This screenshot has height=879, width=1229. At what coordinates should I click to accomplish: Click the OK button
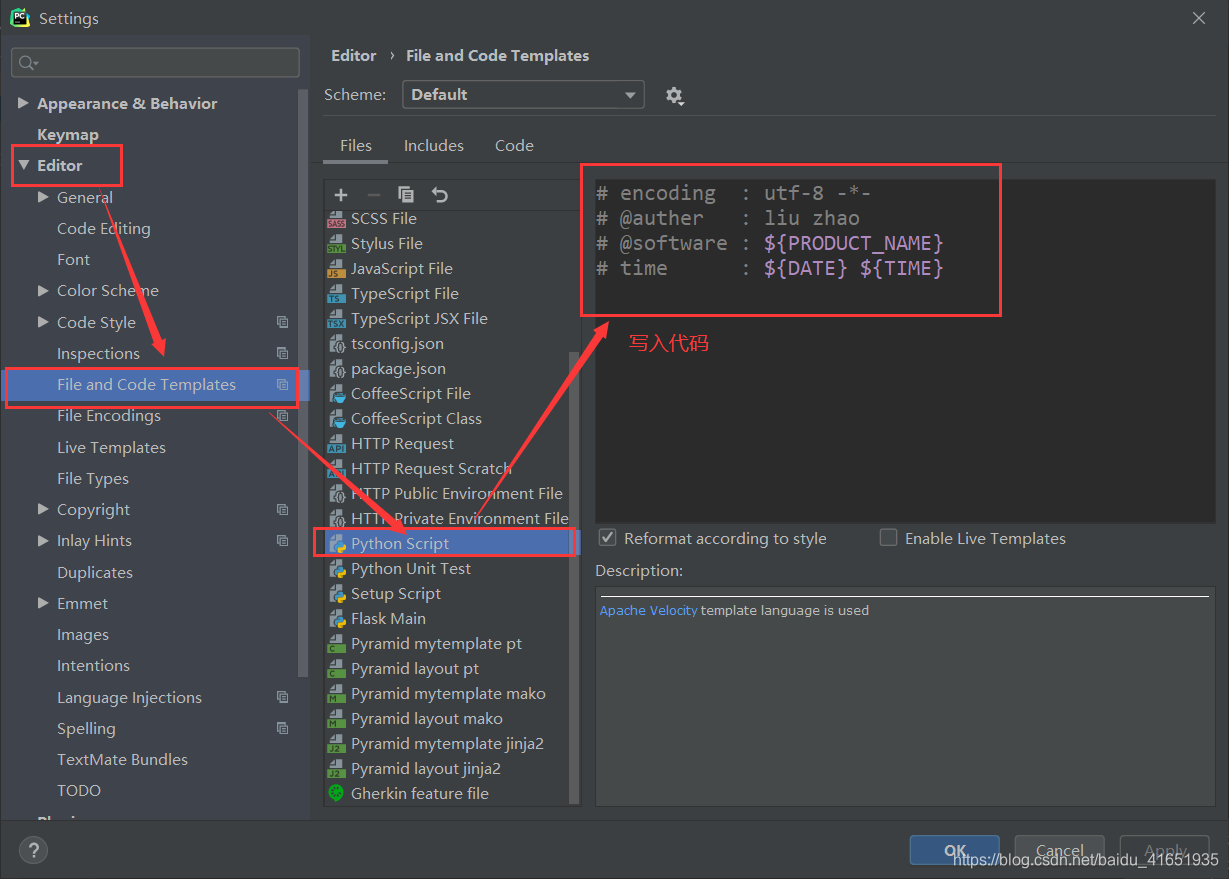point(955,850)
